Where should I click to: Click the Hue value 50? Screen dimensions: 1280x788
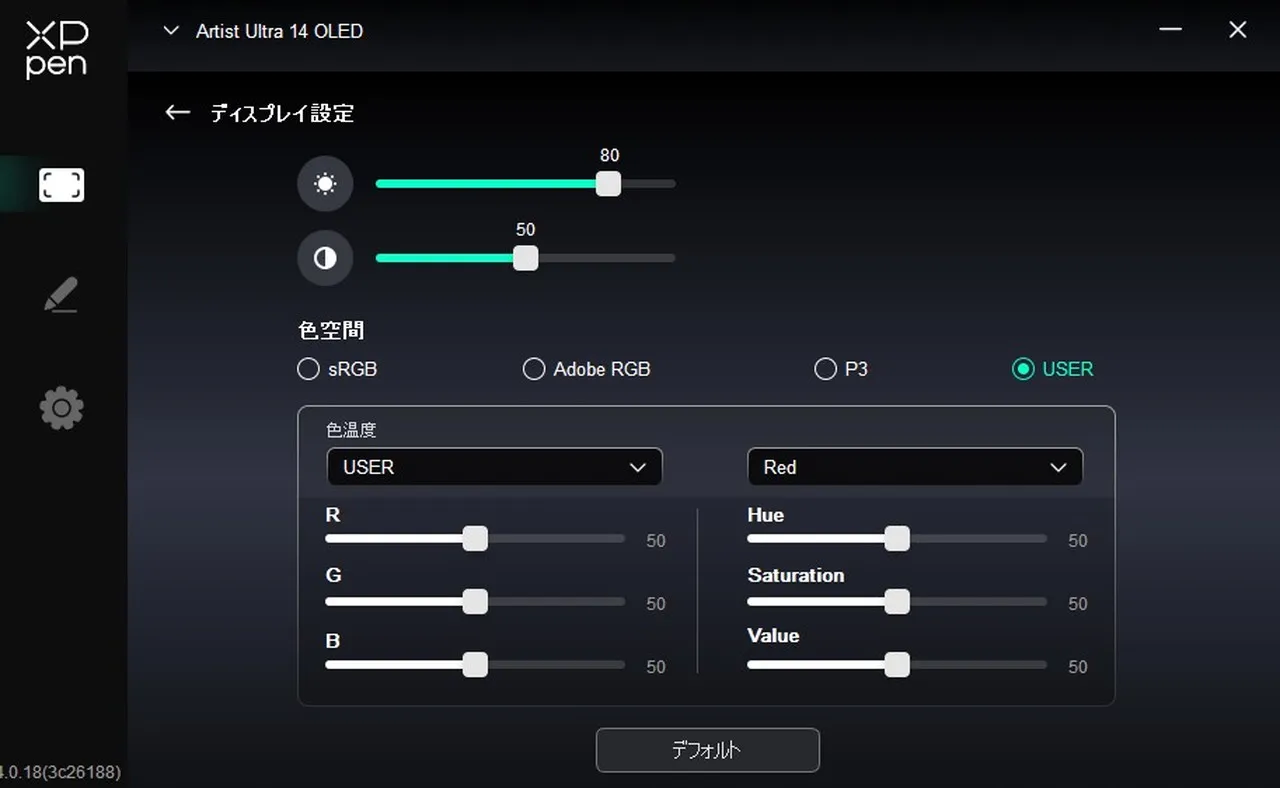(x=1077, y=541)
